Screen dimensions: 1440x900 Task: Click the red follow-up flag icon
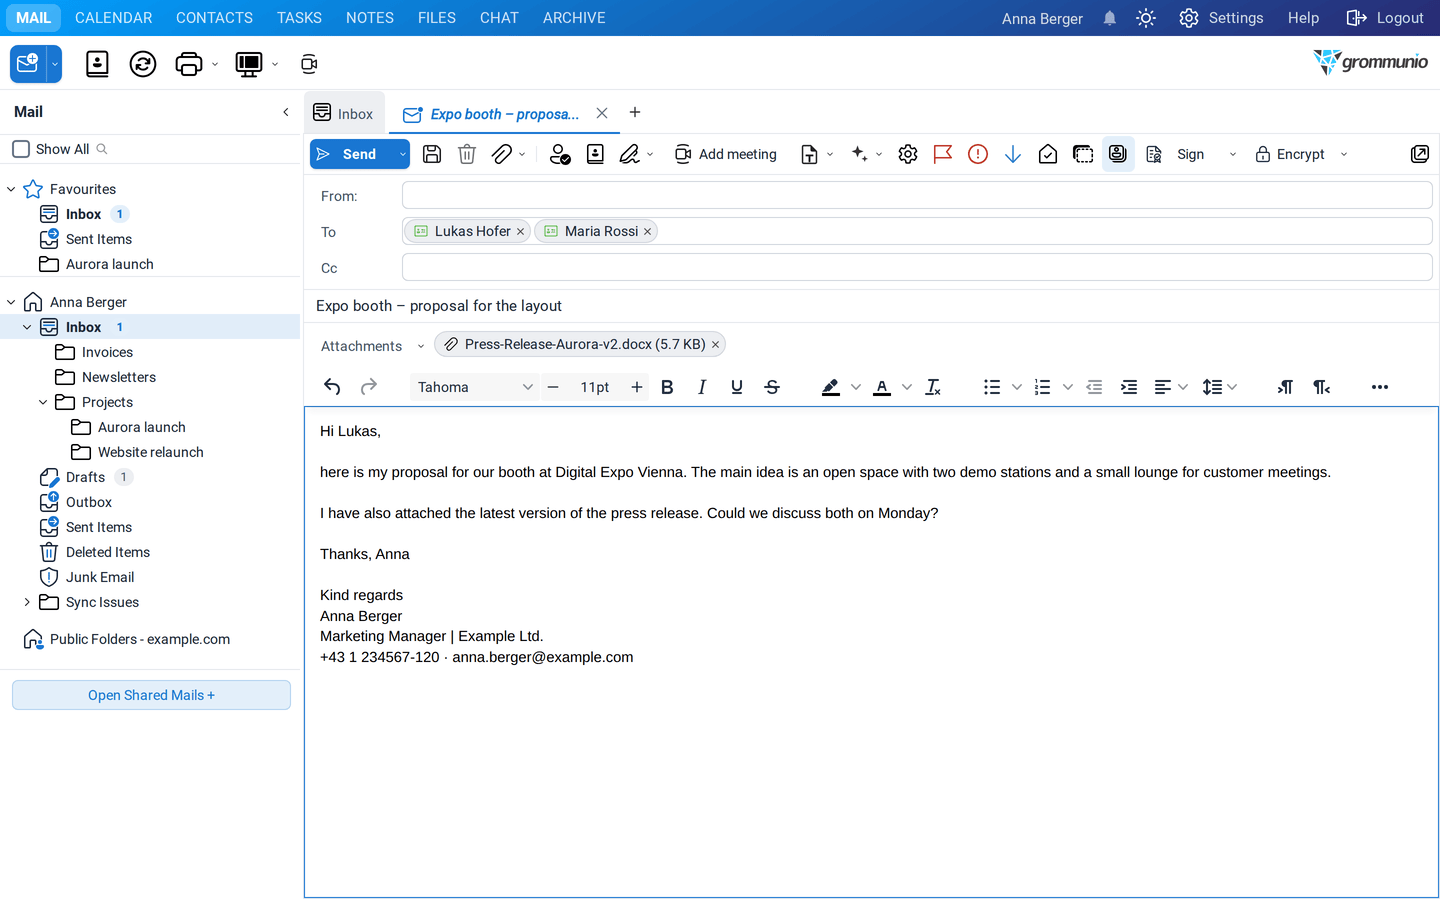943,154
